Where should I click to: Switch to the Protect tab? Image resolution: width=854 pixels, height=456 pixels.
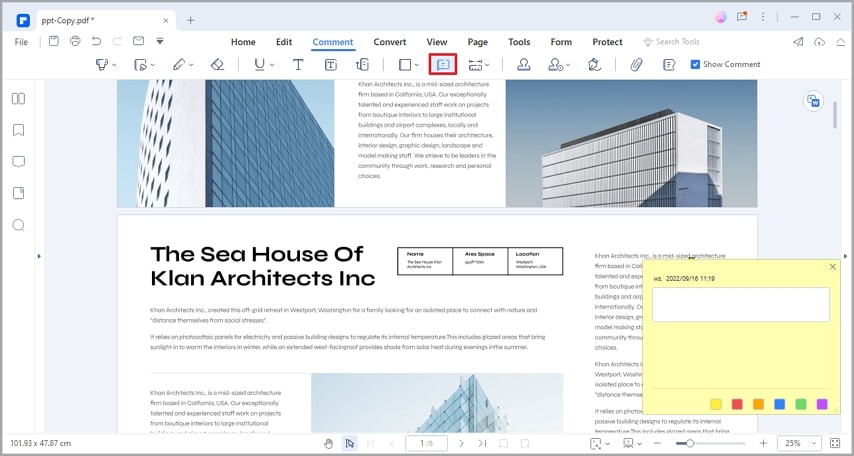pyautogui.click(x=607, y=42)
